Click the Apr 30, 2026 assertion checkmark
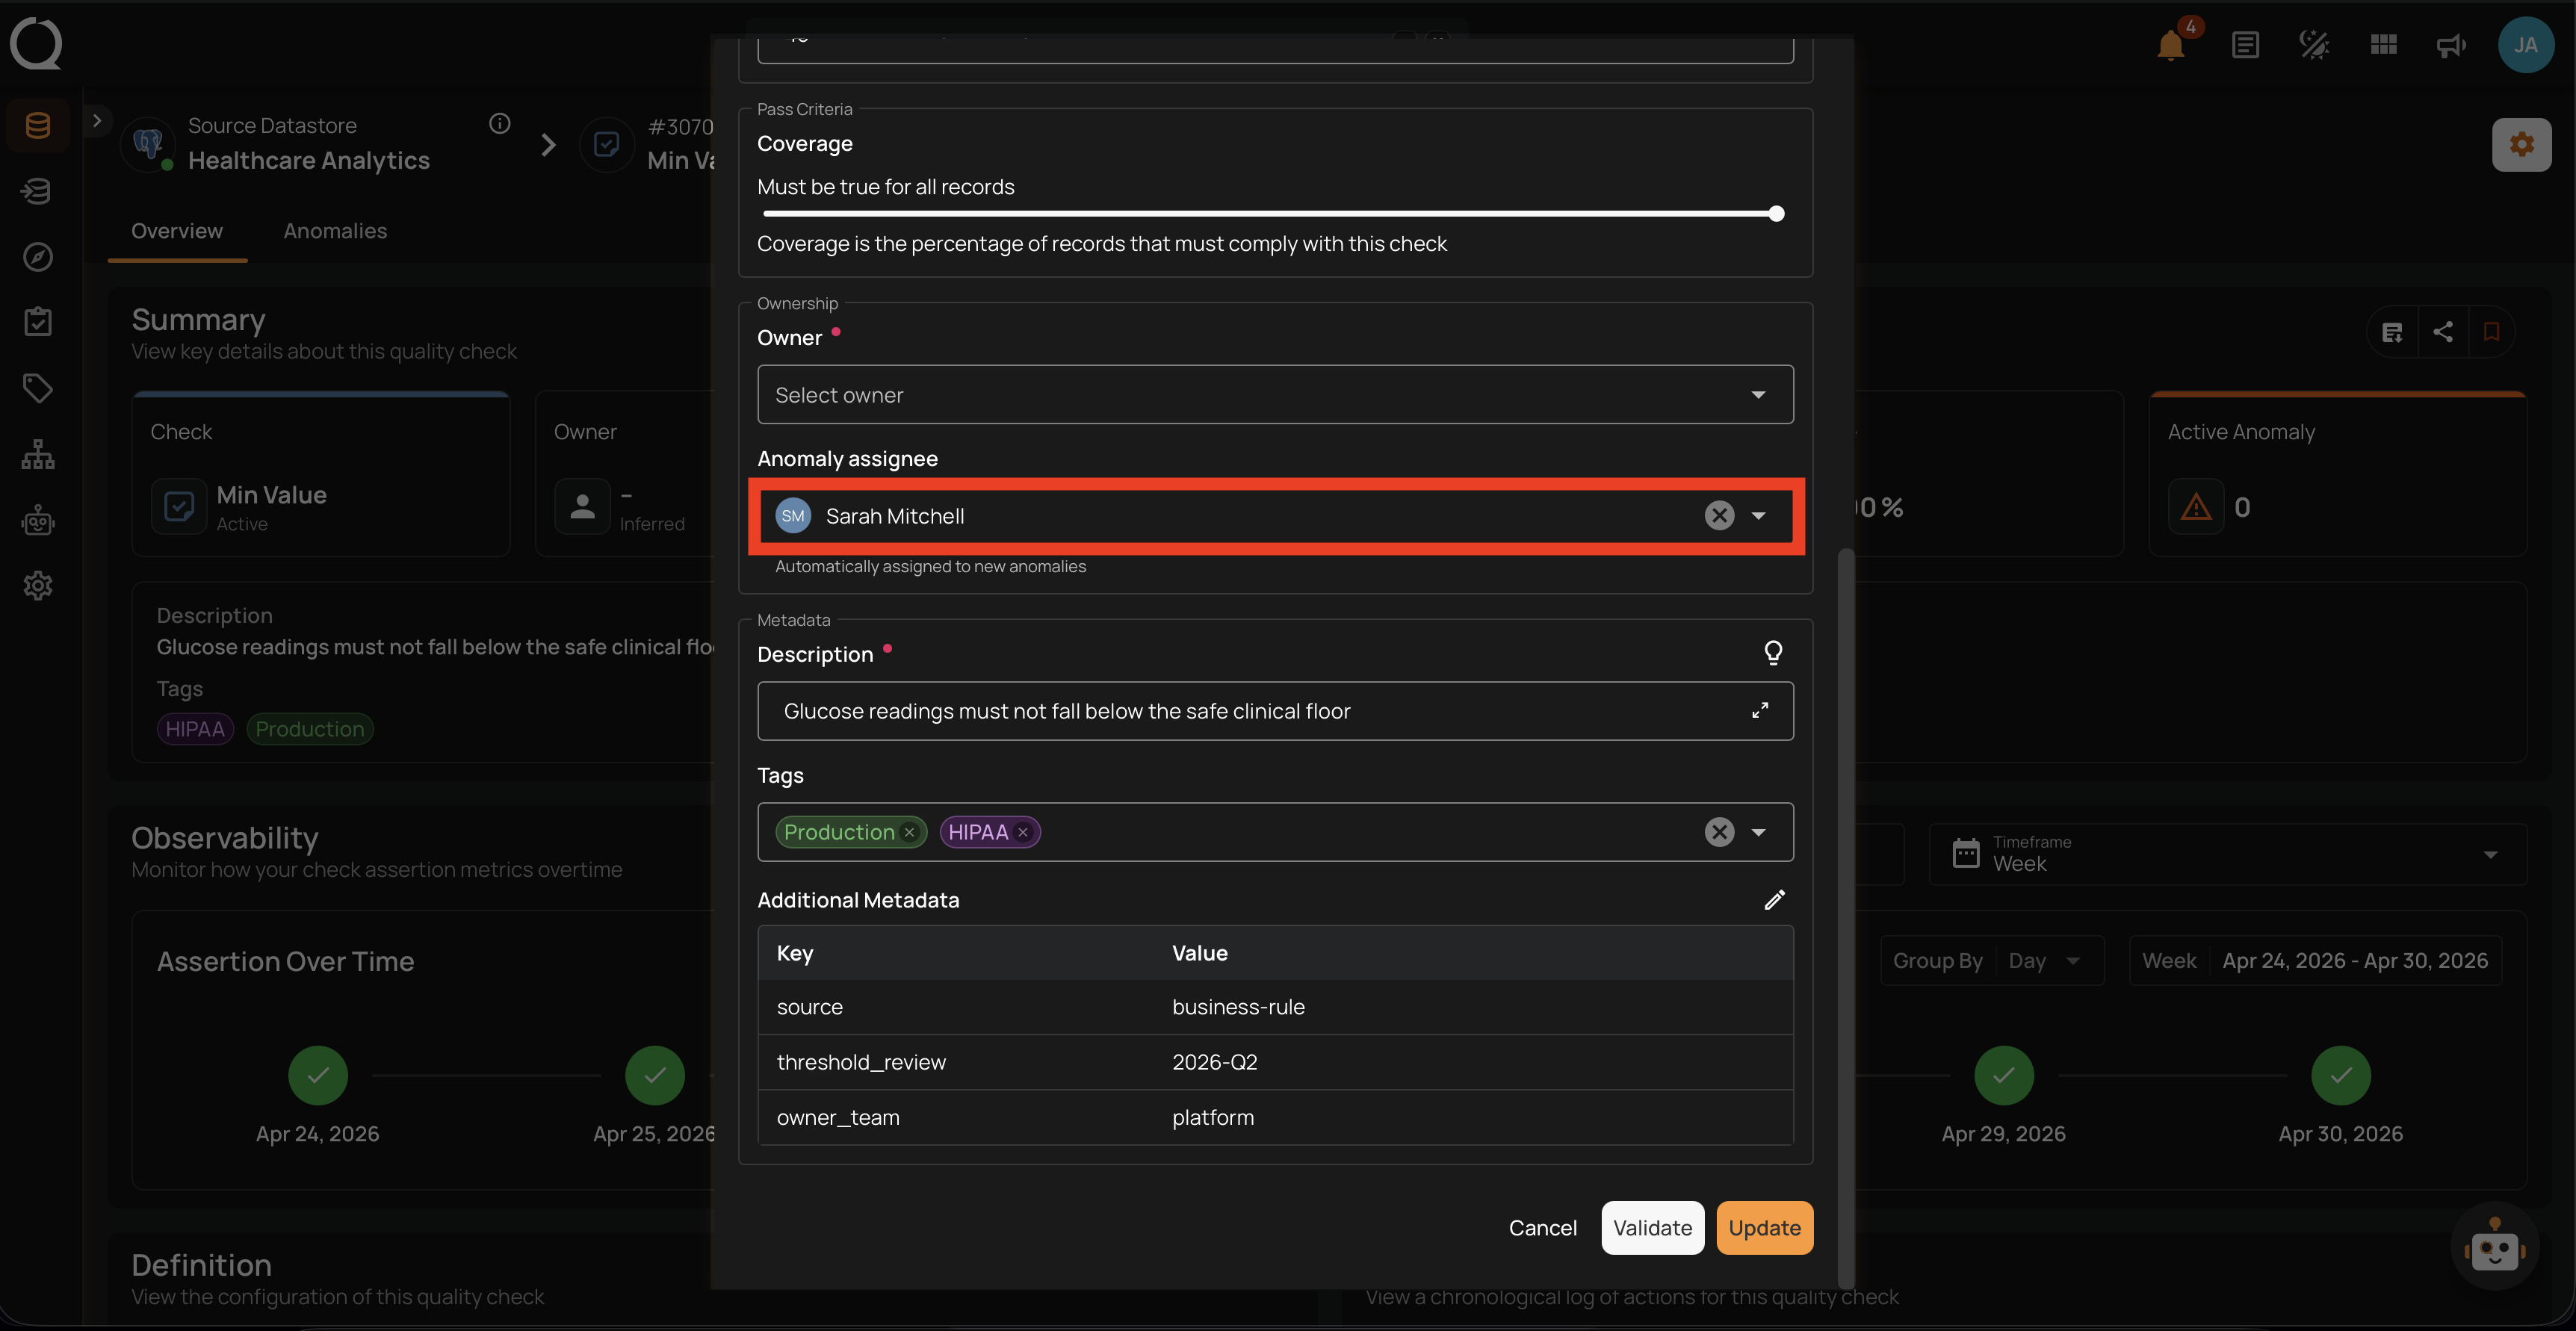2576x1331 pixels. tap(2341, 1075)
